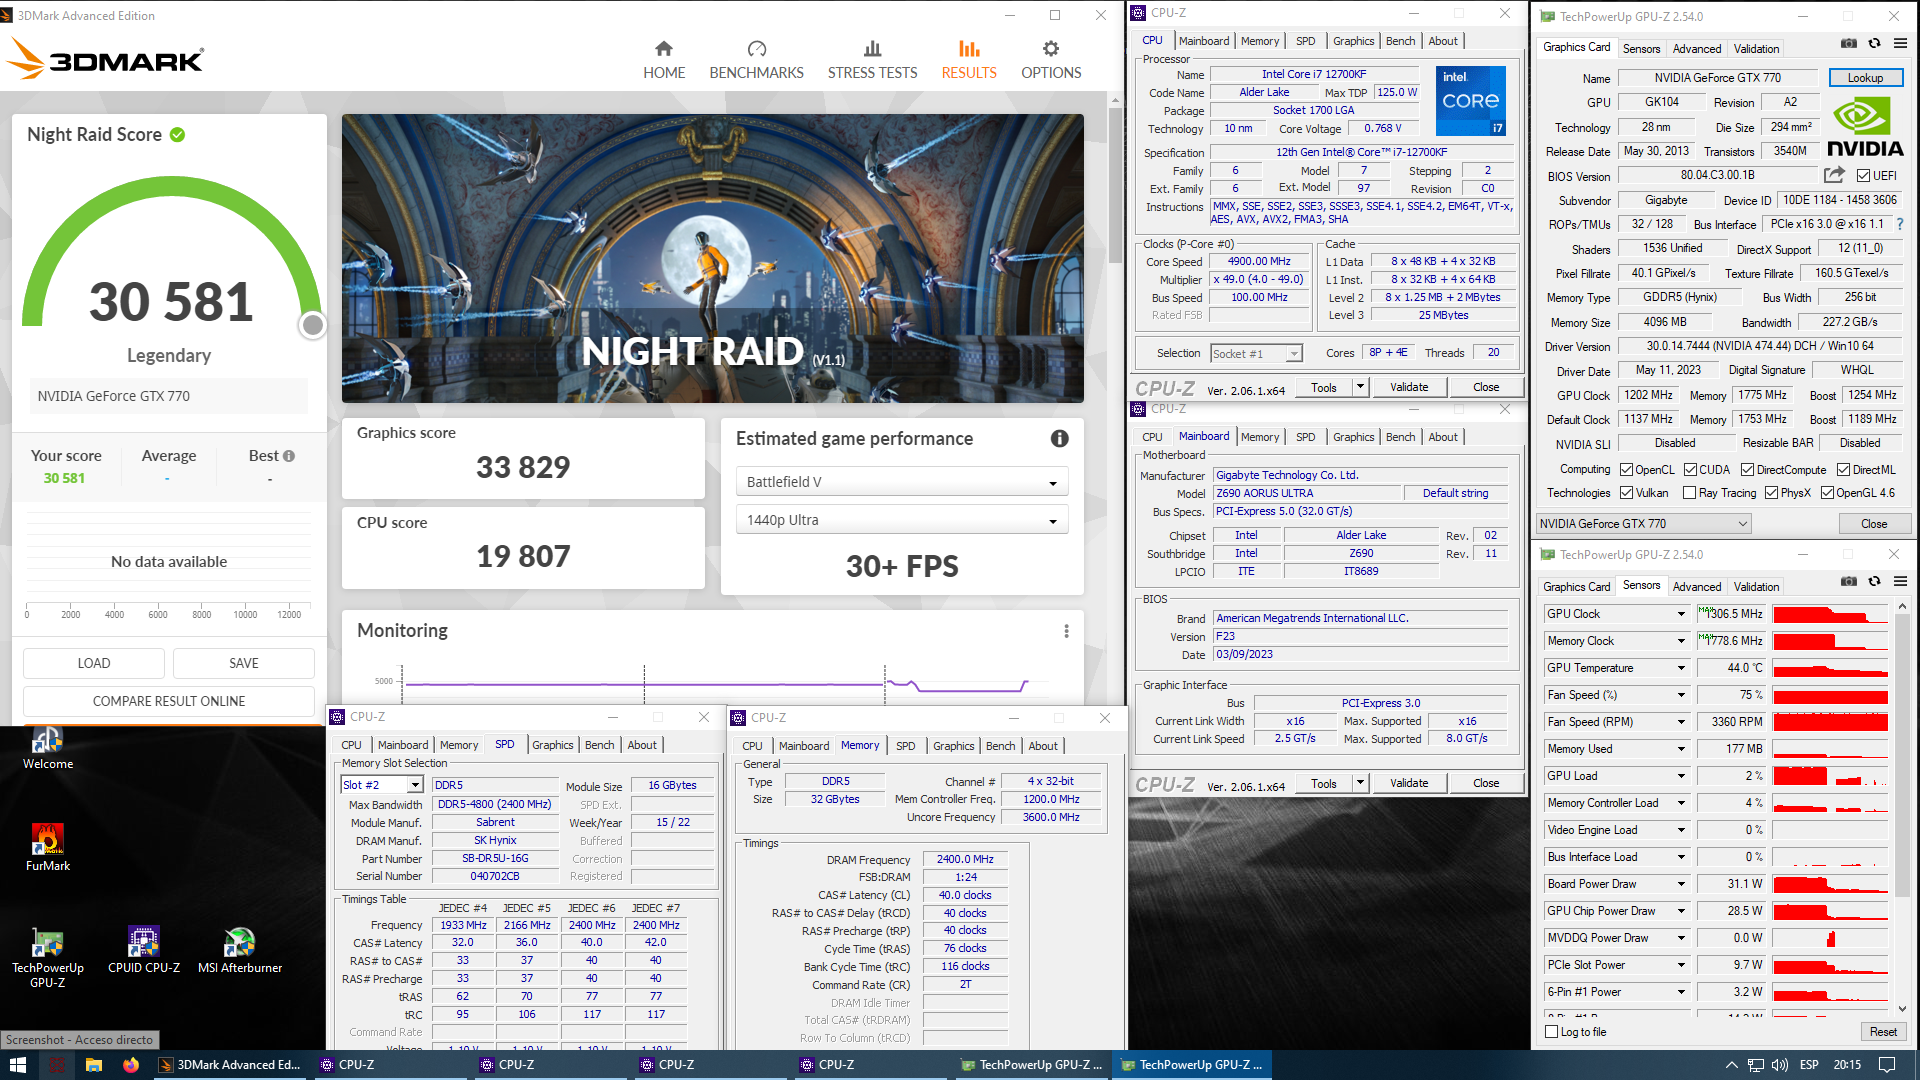The width and height of the screenshot is (1920, 1080).
Task: Launch MSI Afterburner from desktop
Action: coord(240,950)
